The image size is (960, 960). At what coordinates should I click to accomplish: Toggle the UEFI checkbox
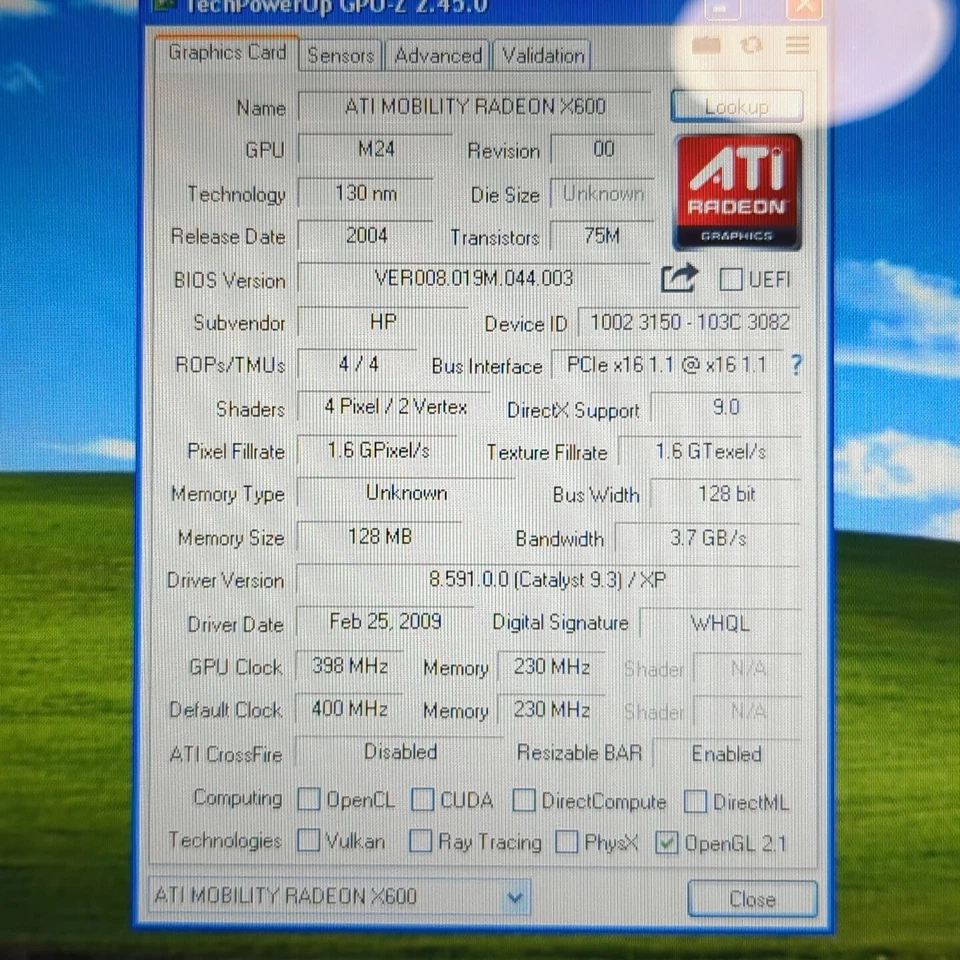point(731,280)
